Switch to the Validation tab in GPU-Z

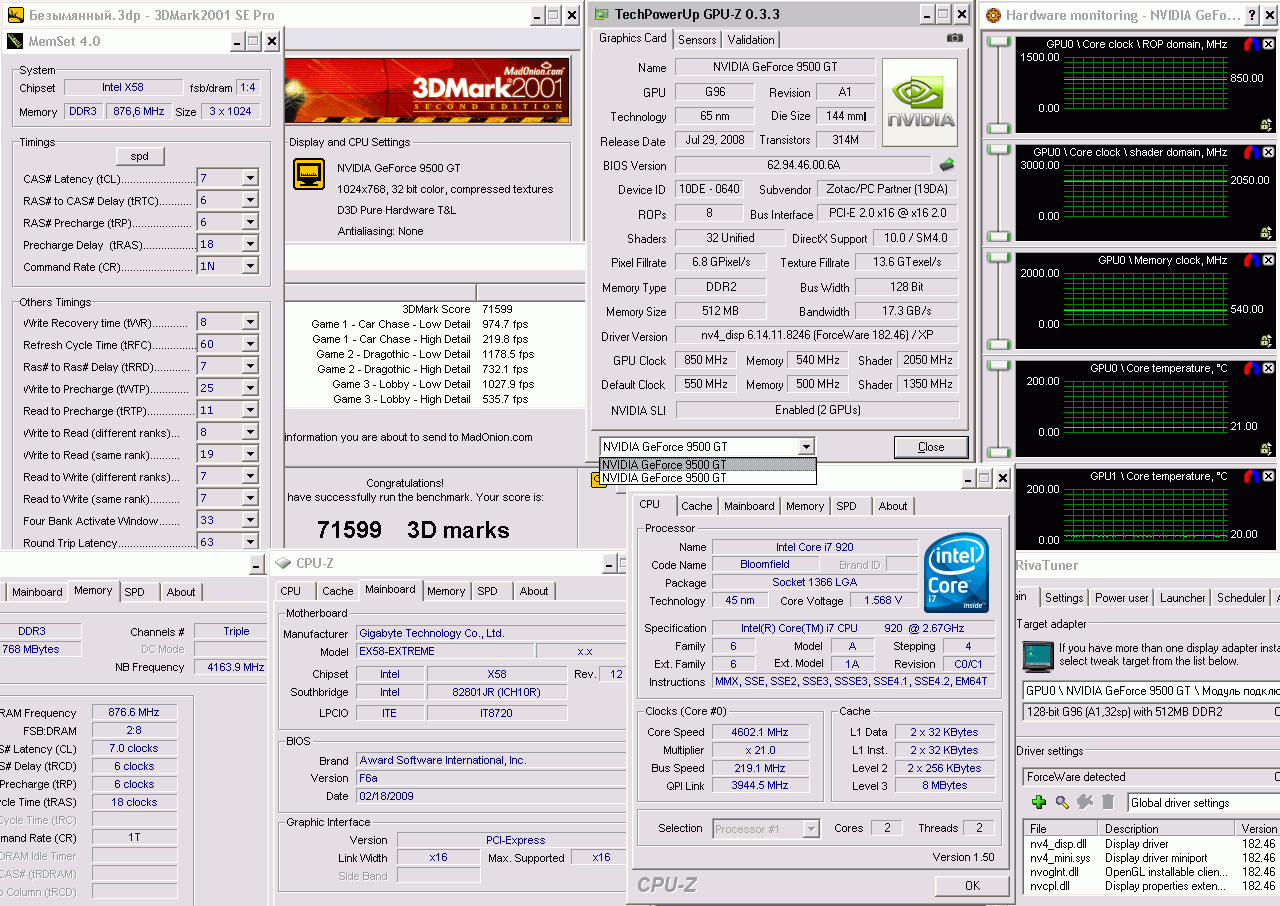pyautogui.click(x=751, y=40)
